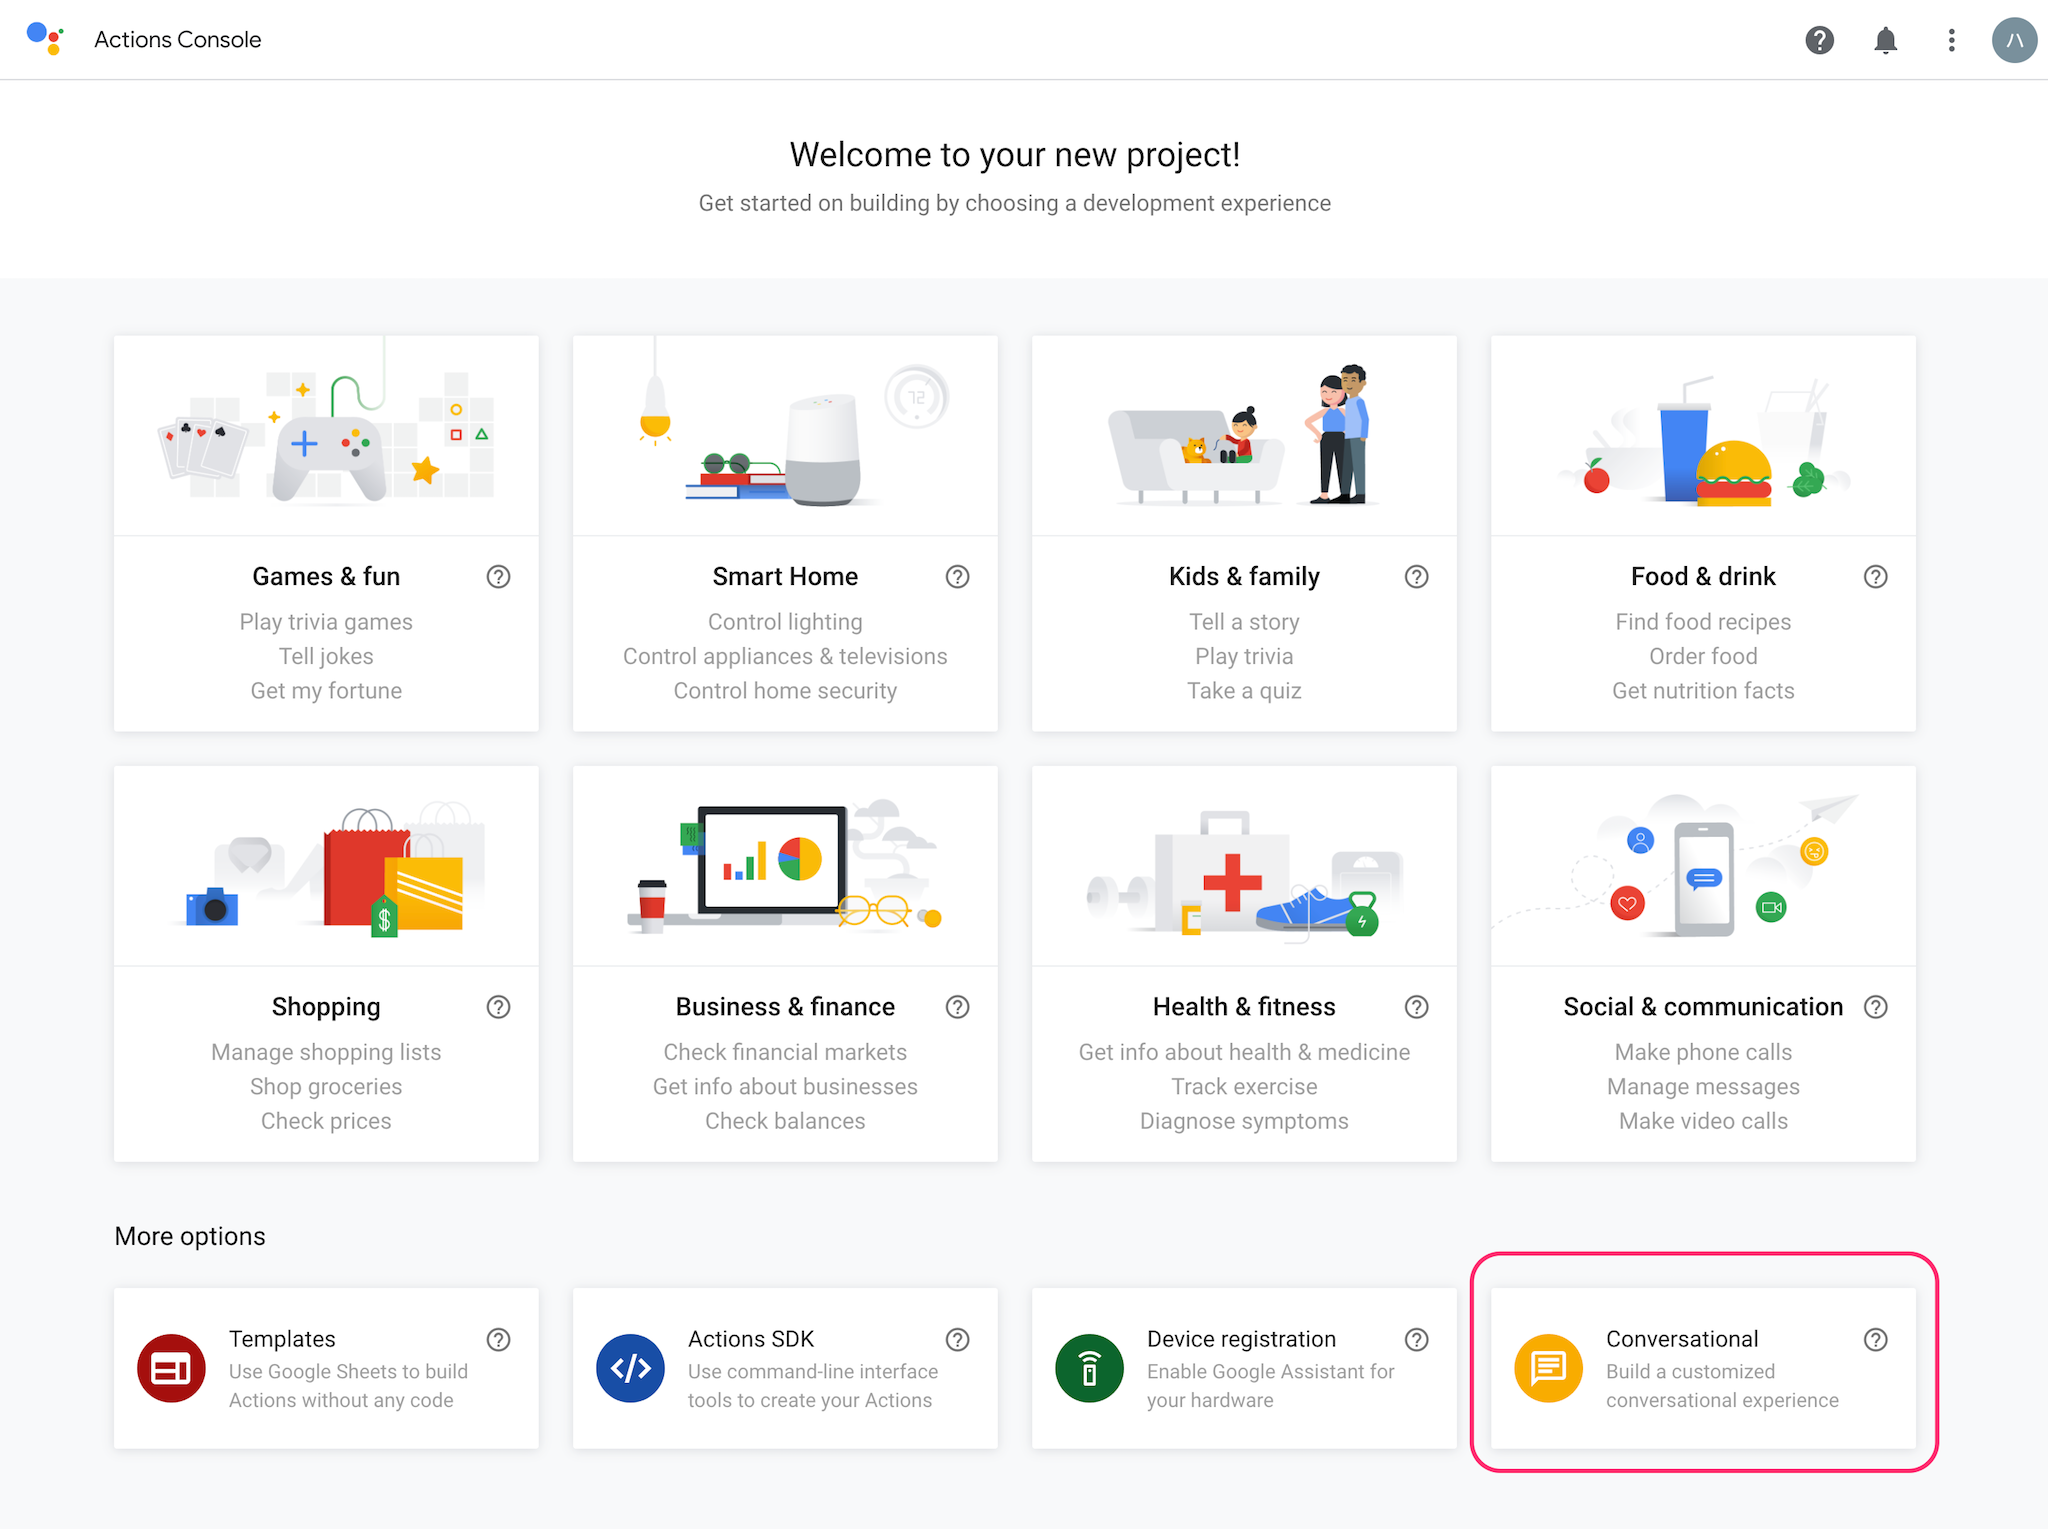Click "Manage shopping lists" text
The width and height of the screenshot is (2048, 1529).
tap(326, 1052)
